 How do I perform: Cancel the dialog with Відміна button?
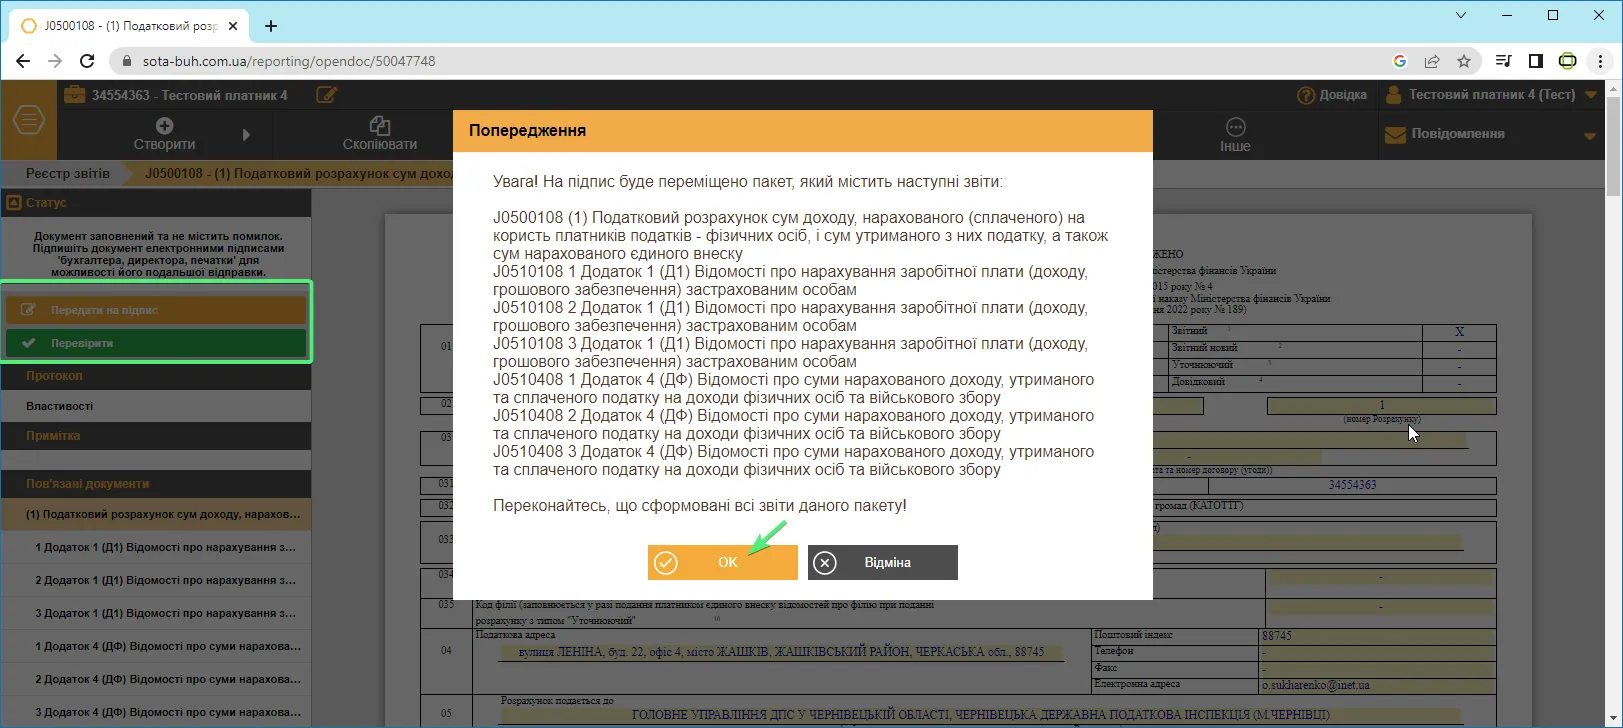[882, 562]
